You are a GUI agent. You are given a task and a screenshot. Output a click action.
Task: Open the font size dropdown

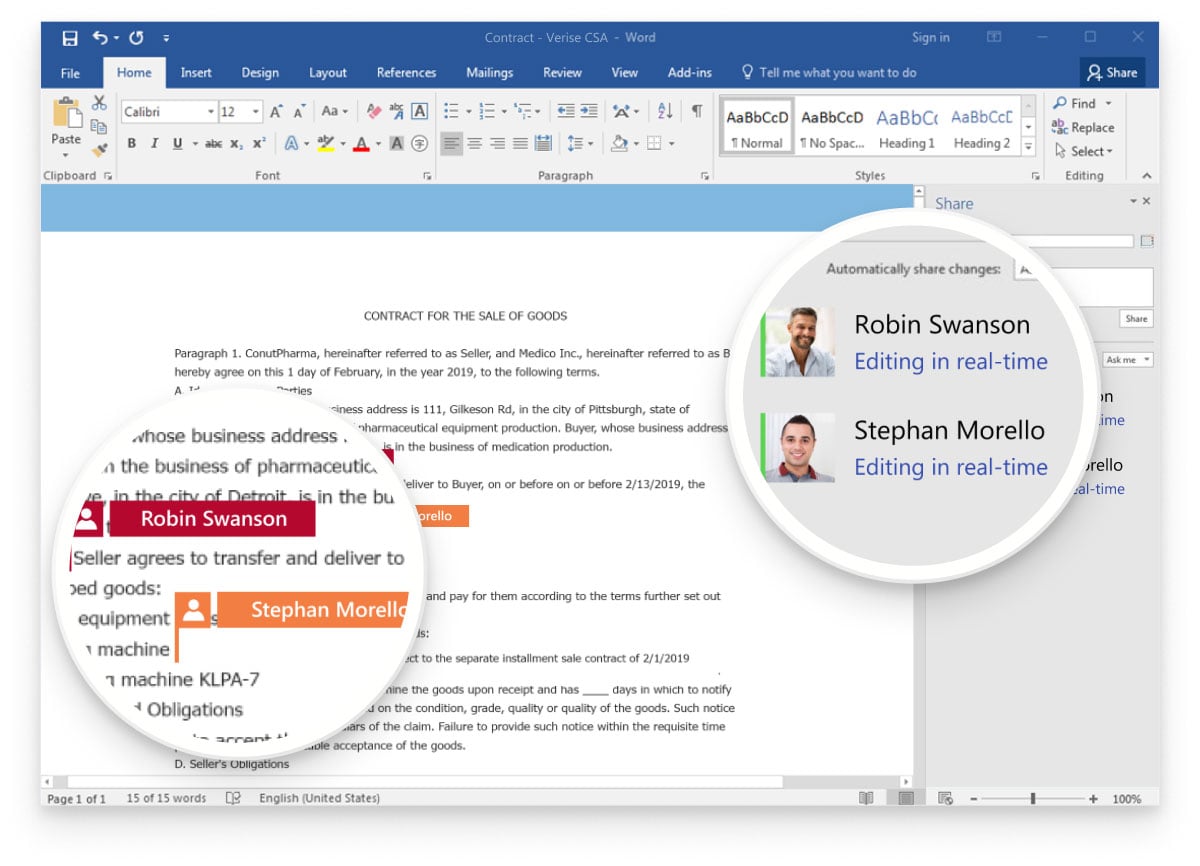256,112
